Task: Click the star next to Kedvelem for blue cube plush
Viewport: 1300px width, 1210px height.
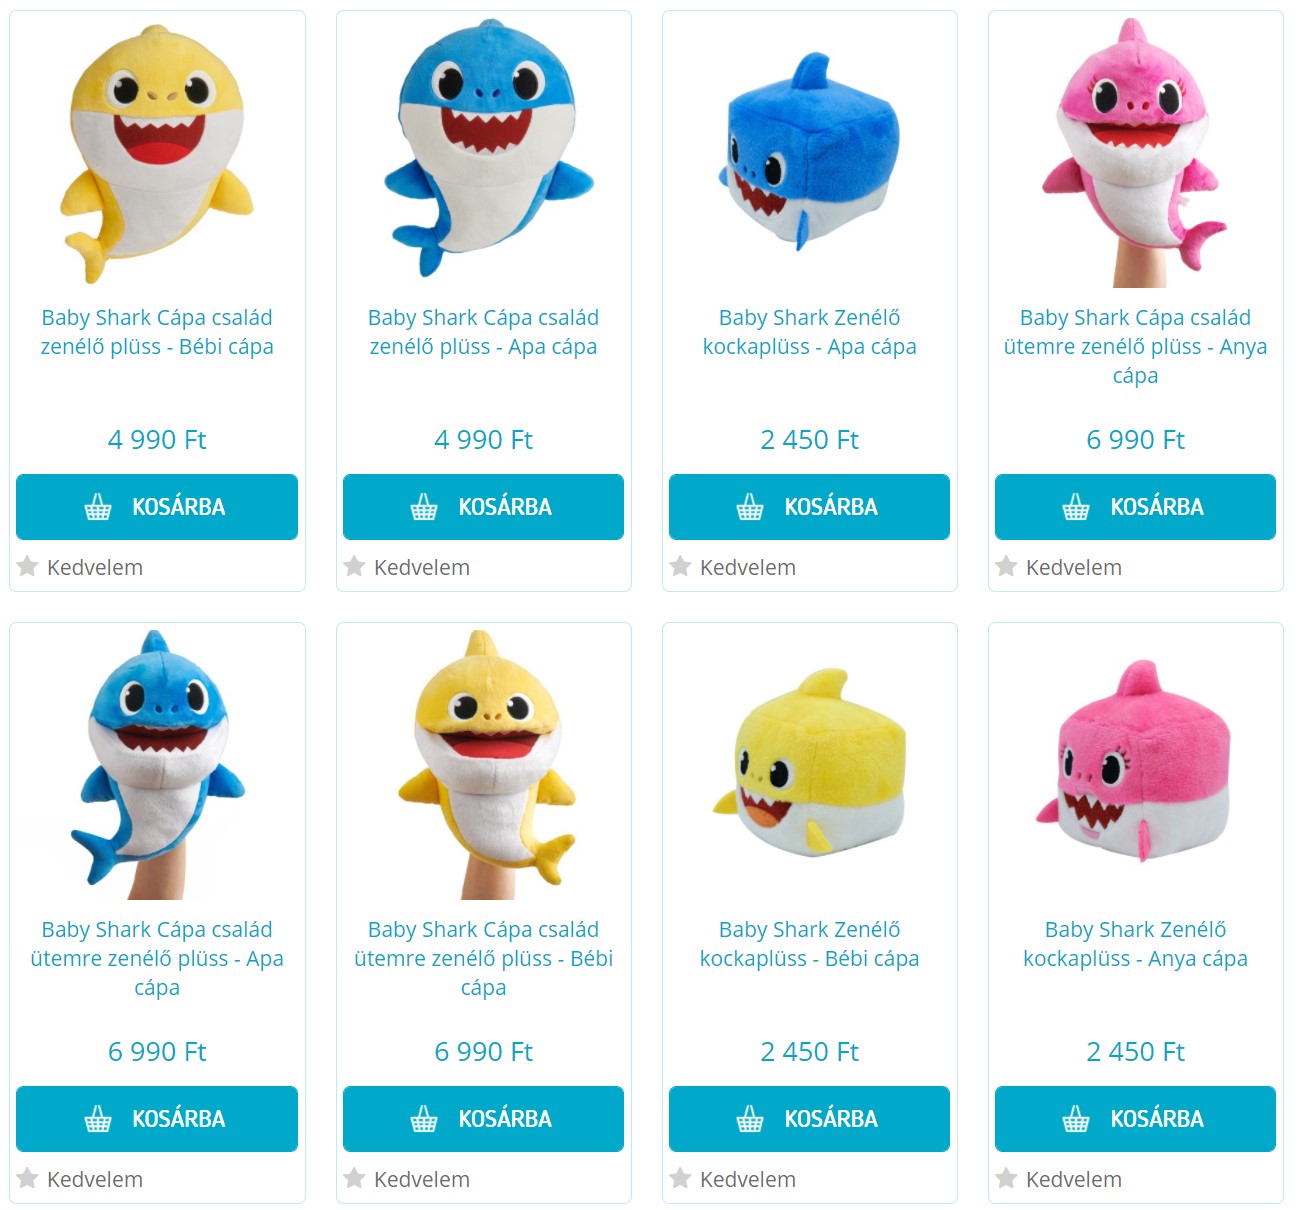Action: (680, 567)
